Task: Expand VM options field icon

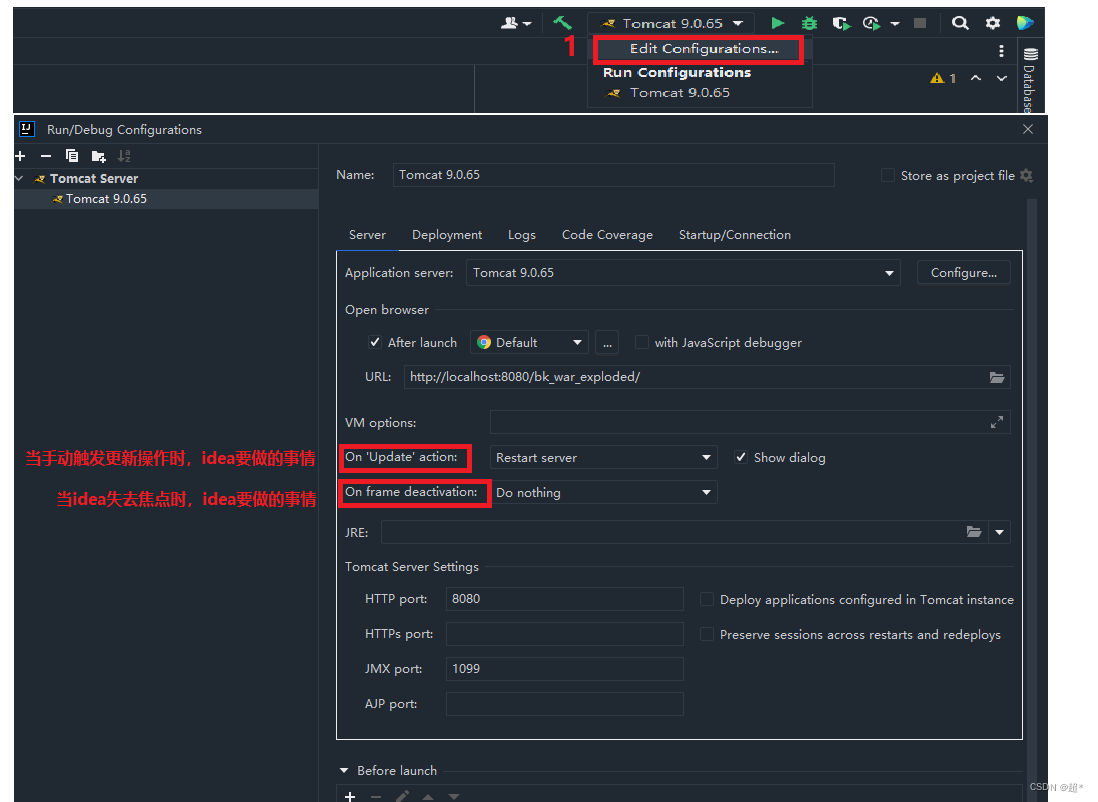Action: point(996,422)
